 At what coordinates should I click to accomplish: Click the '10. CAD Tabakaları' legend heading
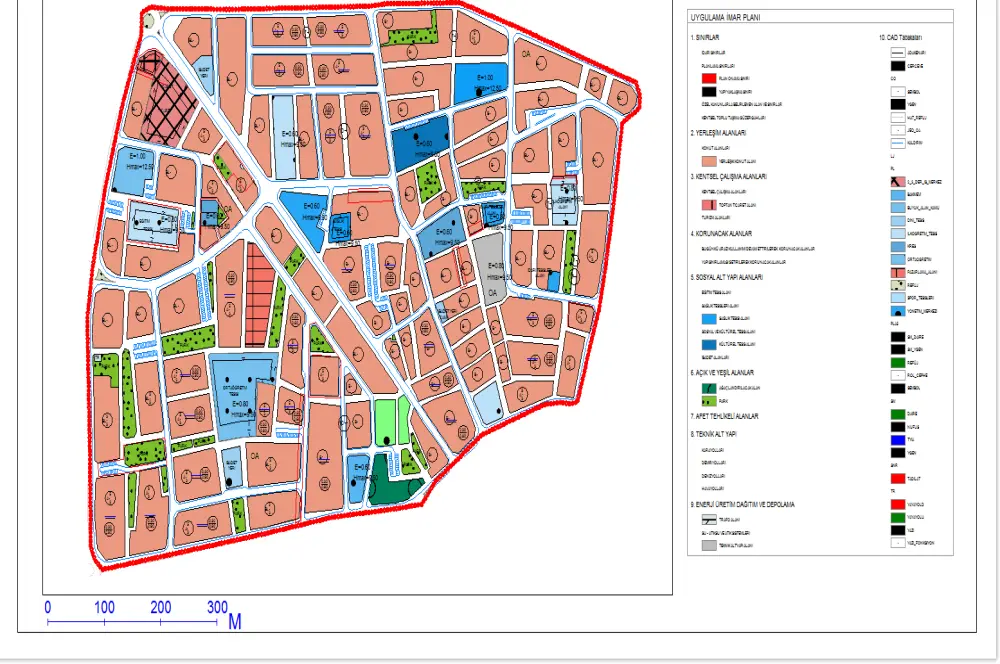900,38
